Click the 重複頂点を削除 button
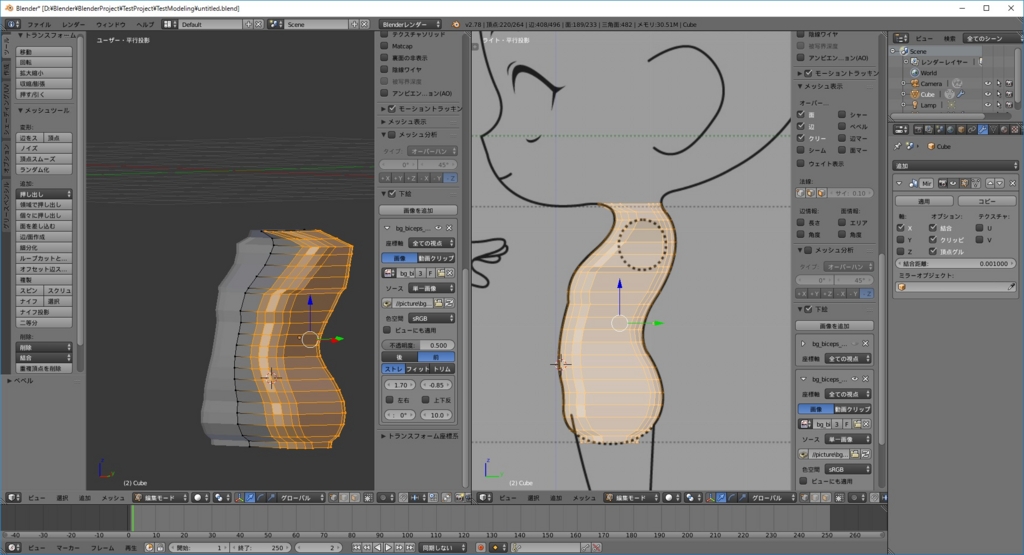Viewport: 1024px width, 555px height. coord(44,368)
